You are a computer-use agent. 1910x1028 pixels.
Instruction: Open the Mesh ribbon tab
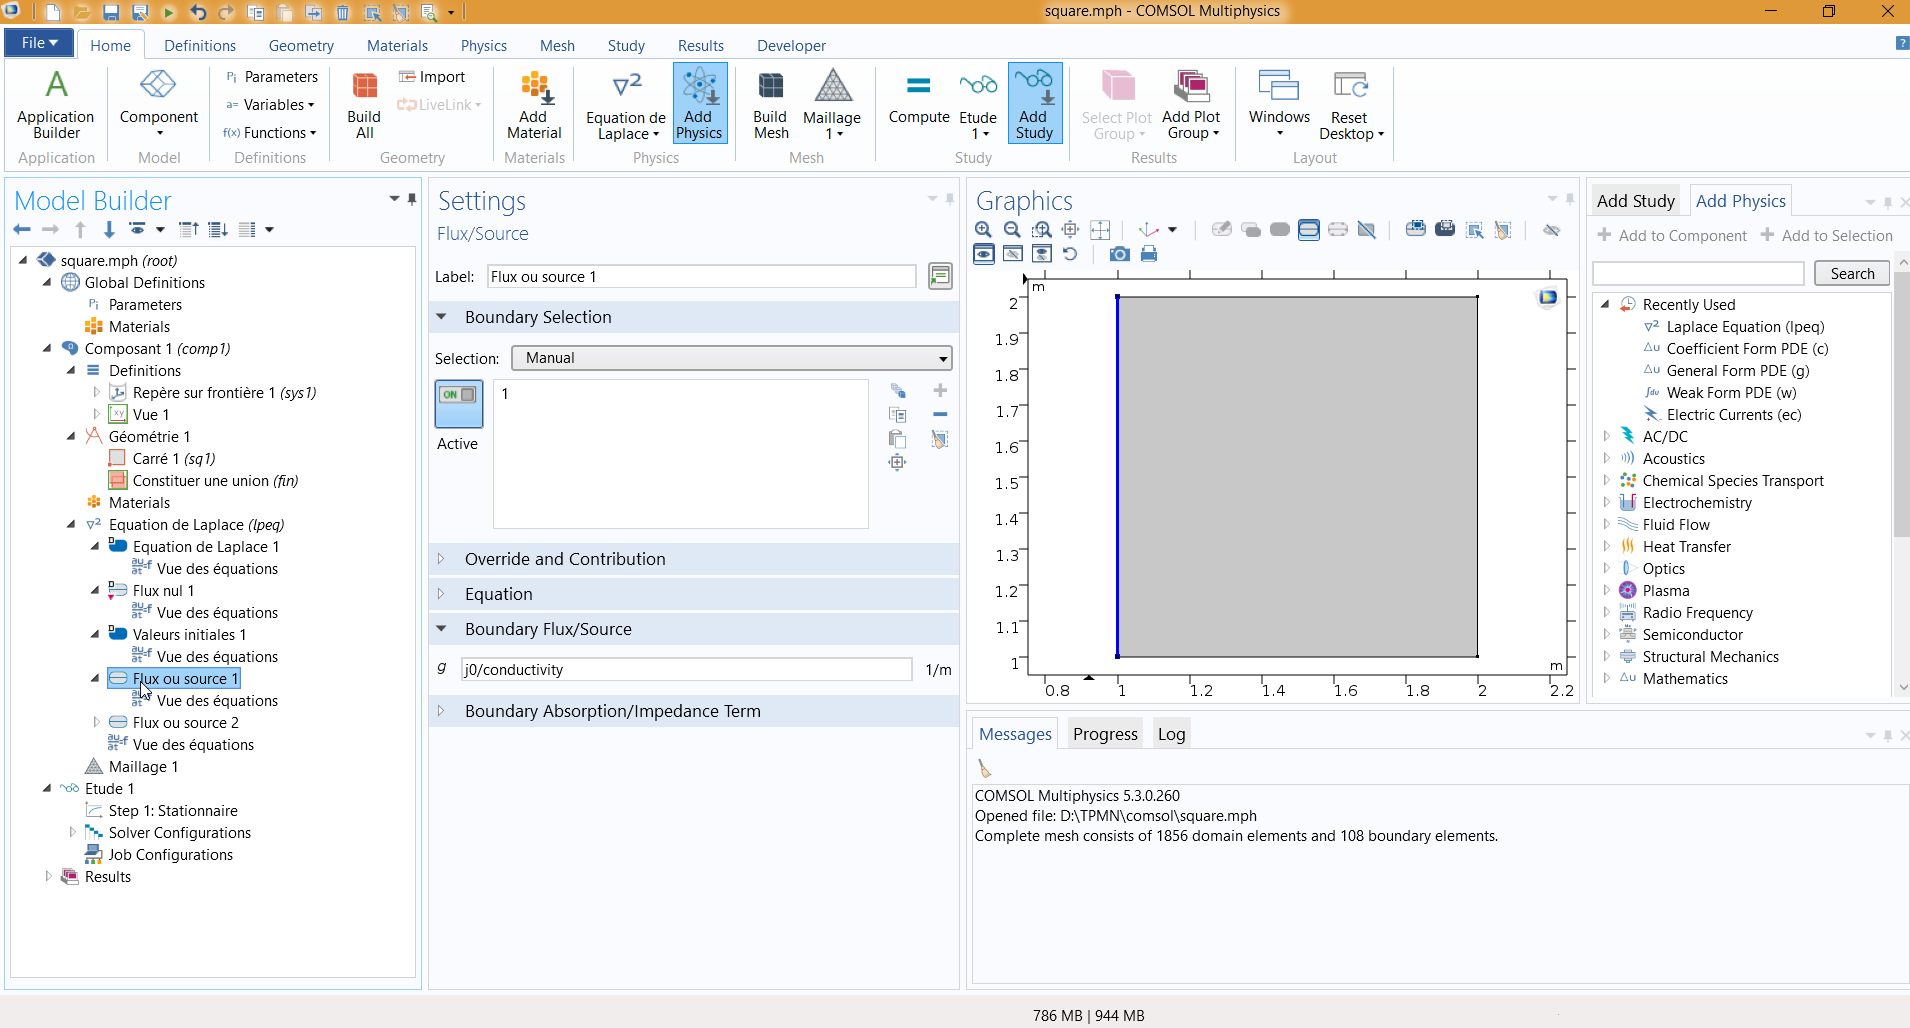[557, 46]
